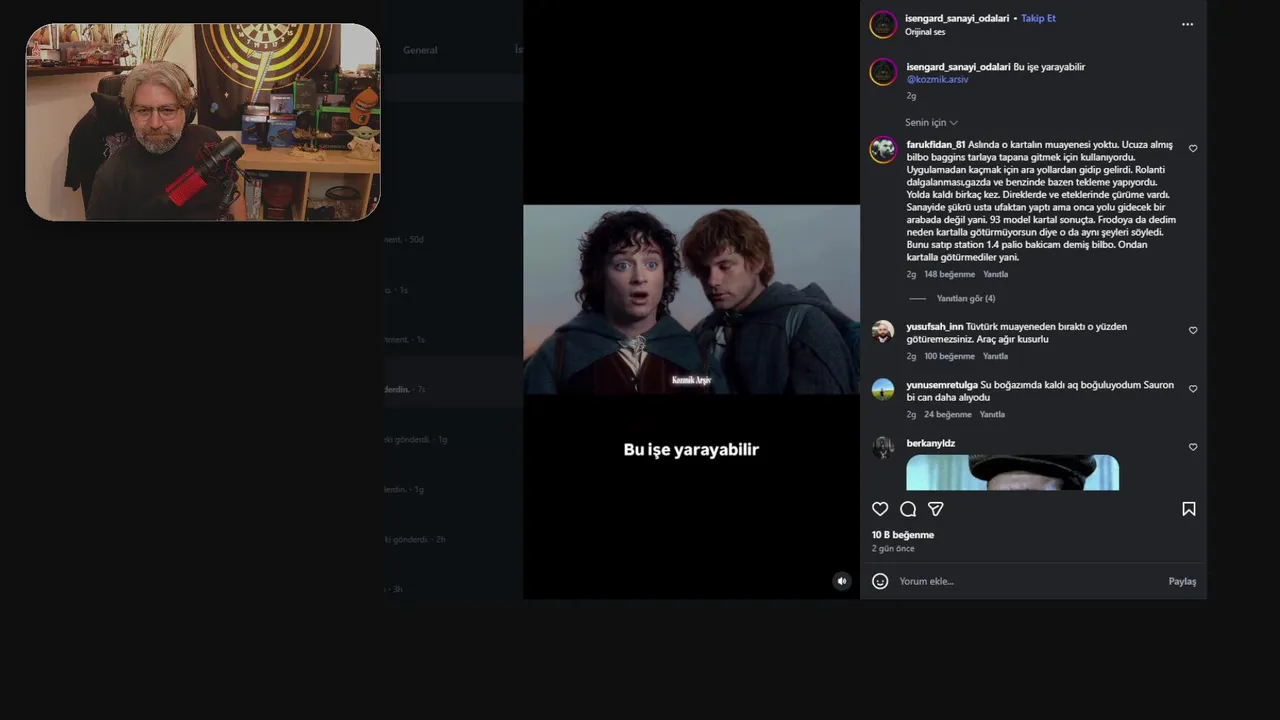Focus the 'Yorum ekle...' comment field
The image size is (1280, 720).
[x=1027, y=581]
